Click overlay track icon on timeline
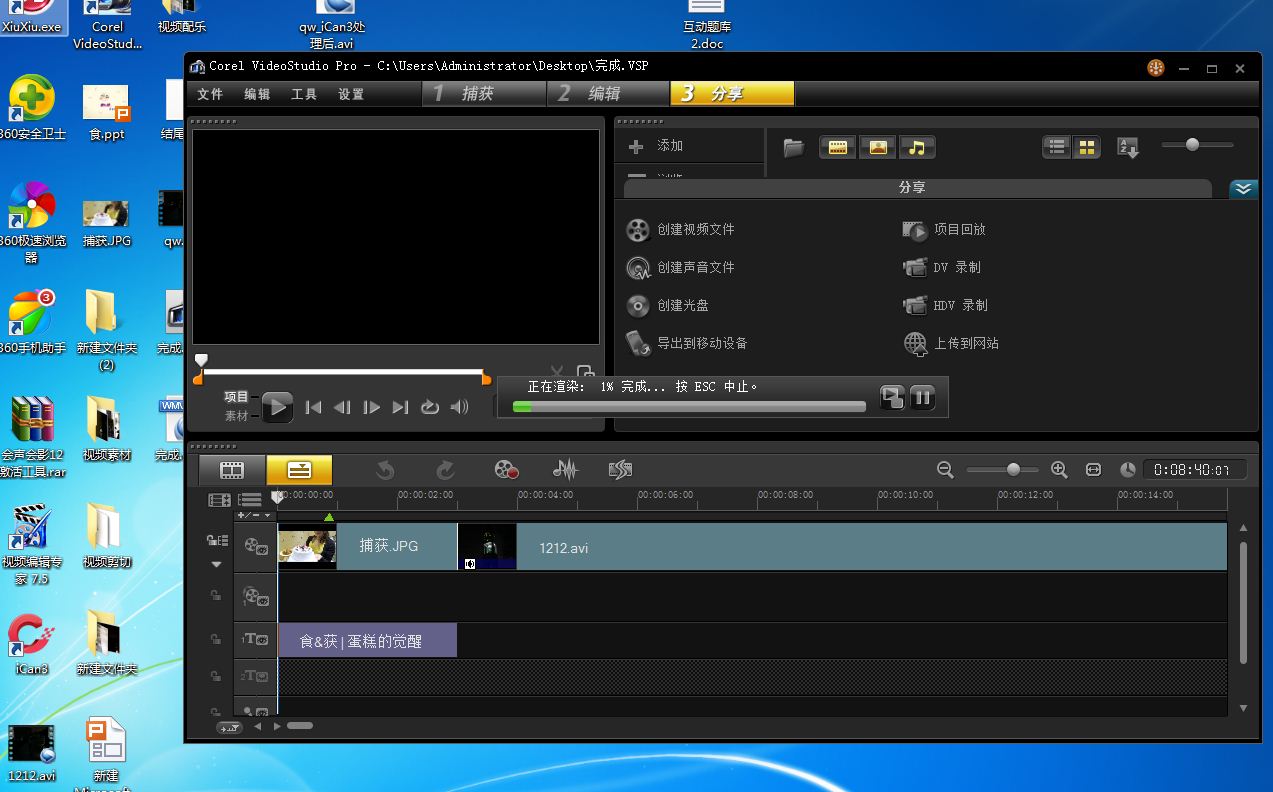Viewport: 1273px width, 792px height. [255, 597]
